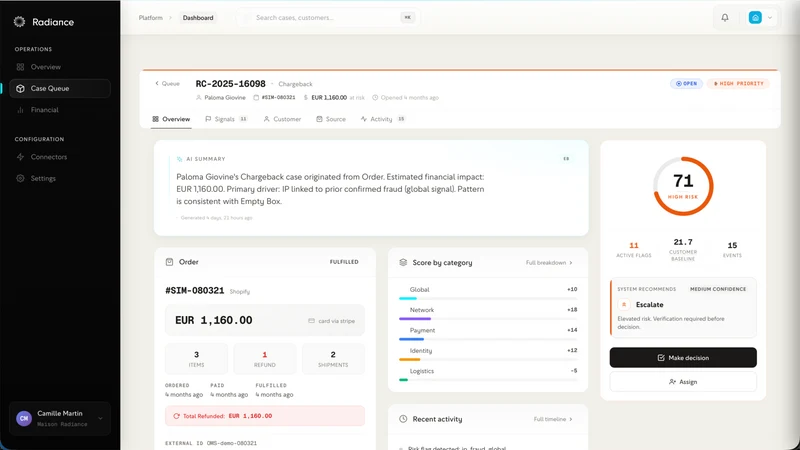This screenshot has height=450, width=800.
Task: Click the Make decision button
Action: tap(683, 358)
